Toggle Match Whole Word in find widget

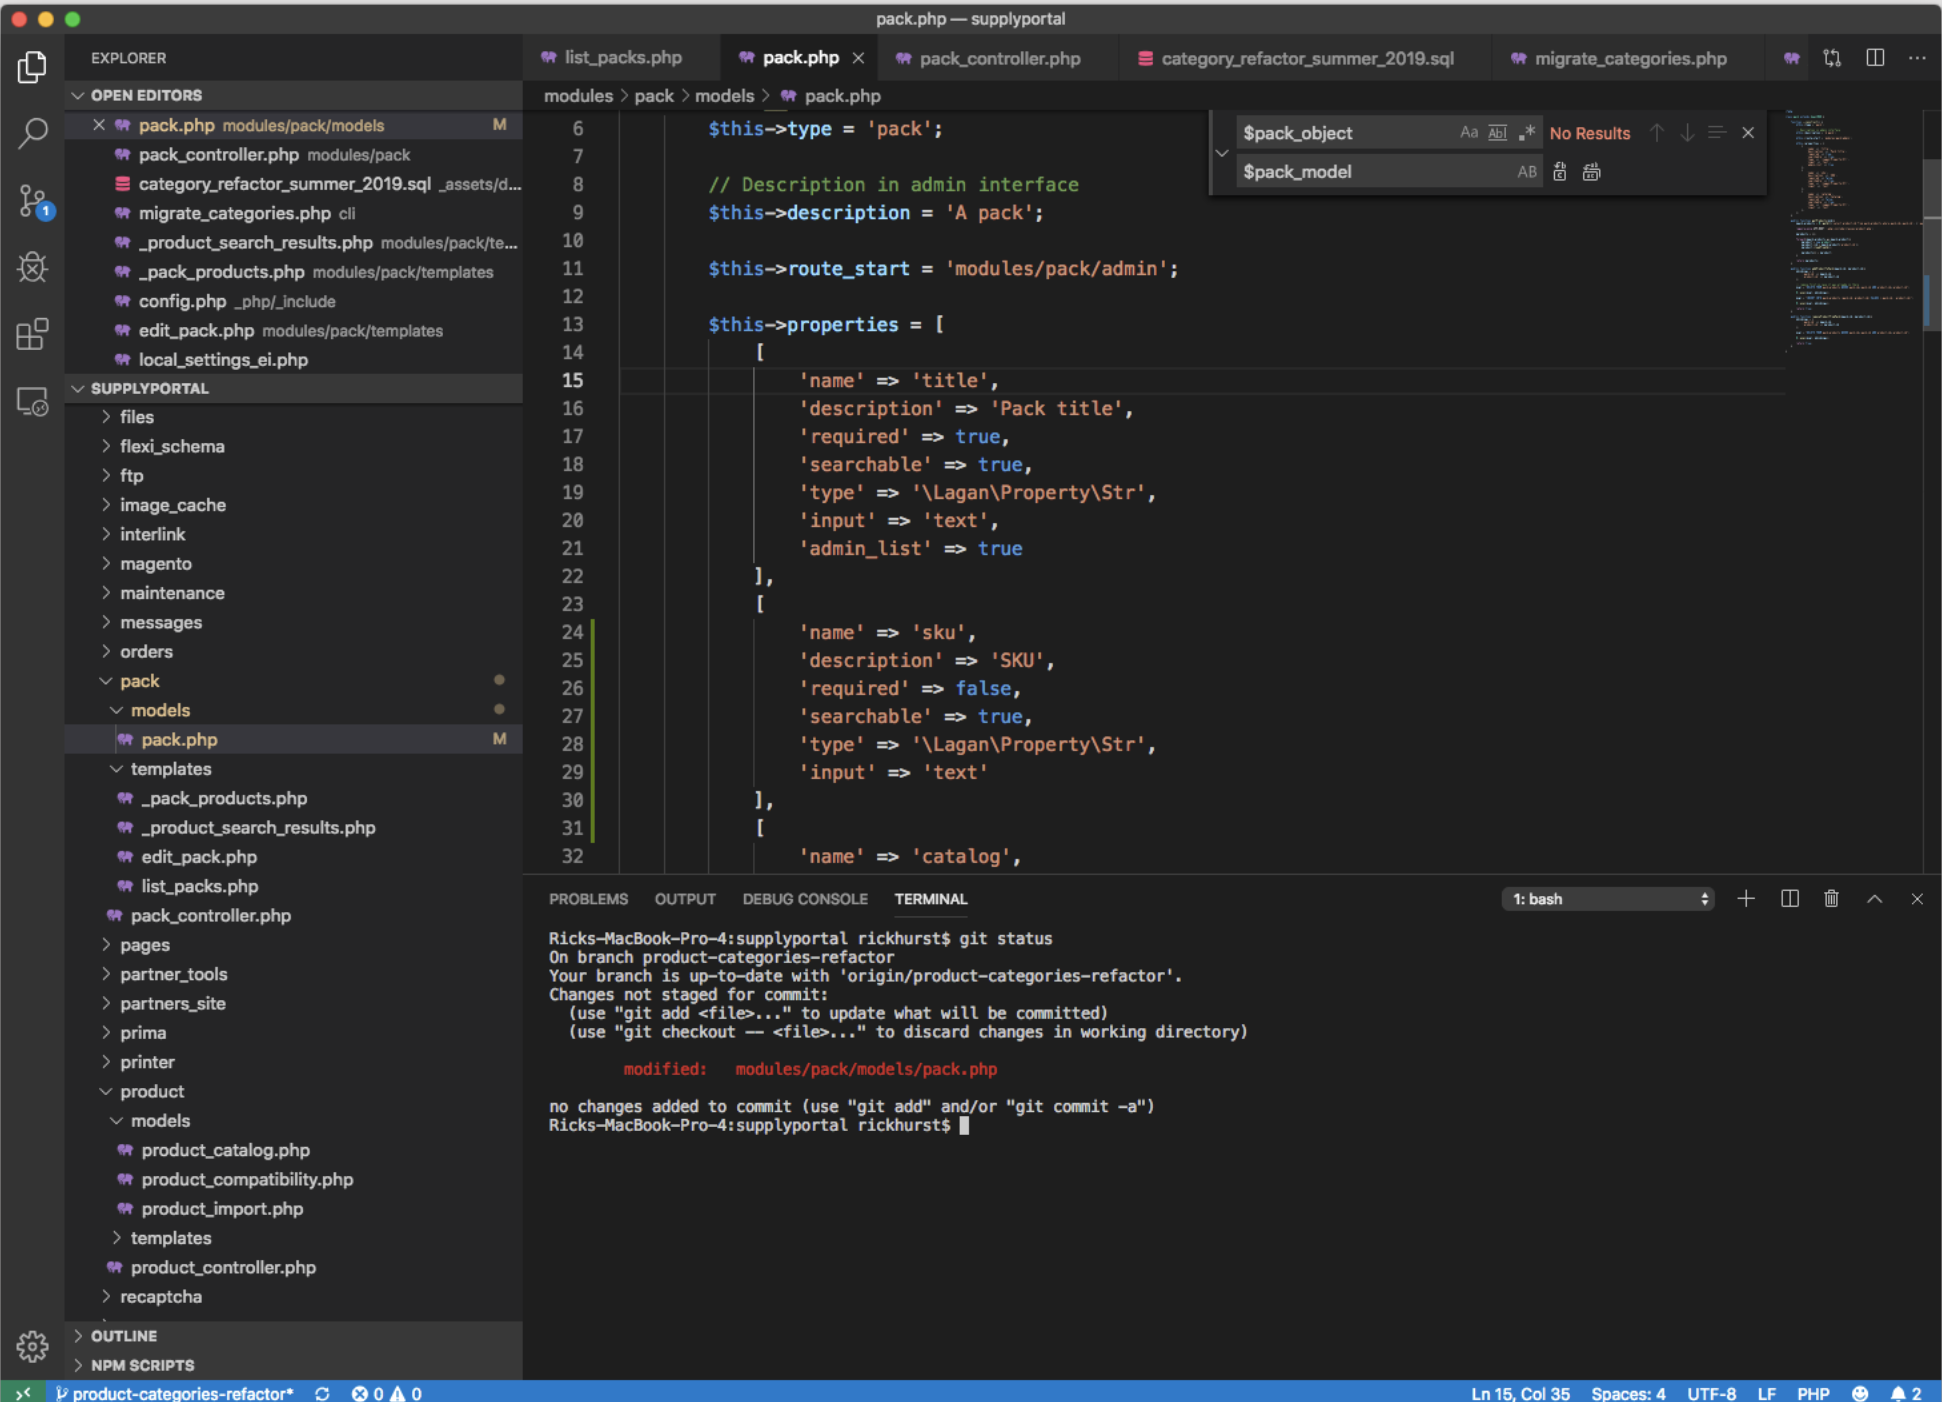(1497, 132)
